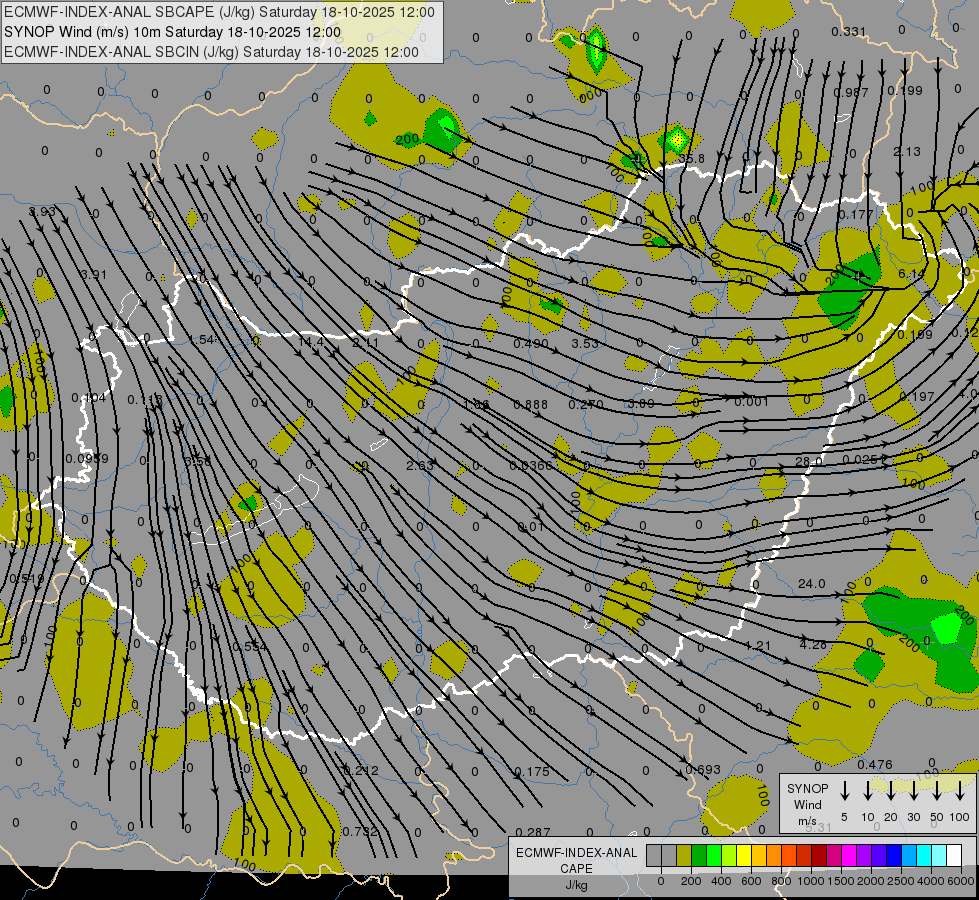Click the 35.8 value on the map
979x900 pixels.
[x=691, y=159]
